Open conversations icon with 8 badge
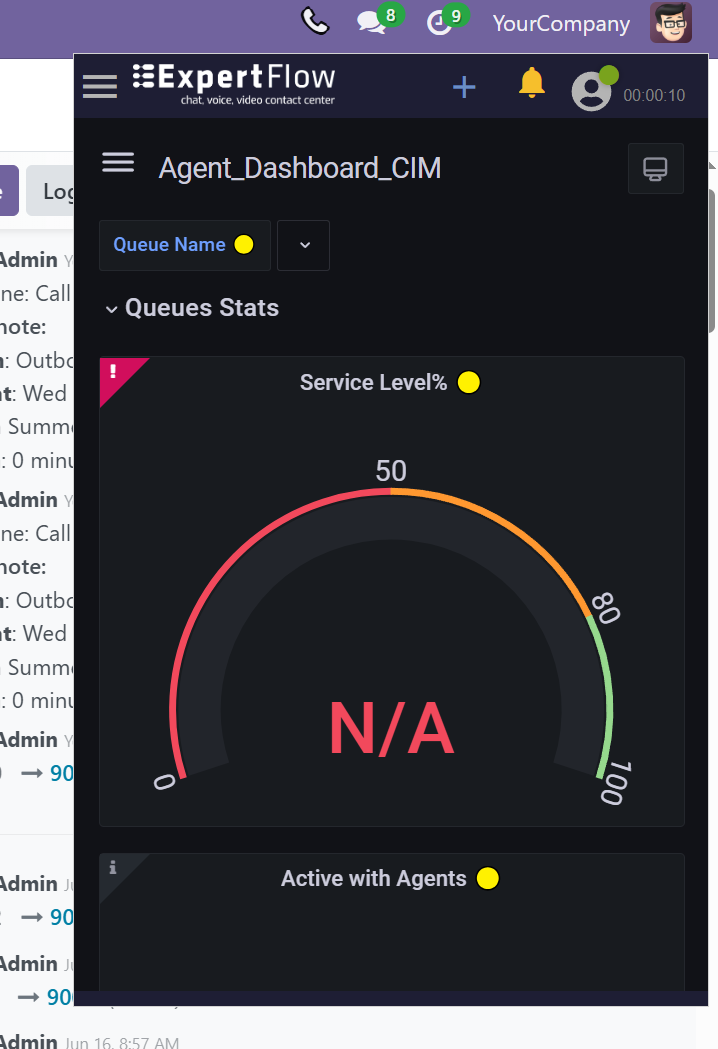The width and height of the screenshot is (718, 1049). pos(372,22)
